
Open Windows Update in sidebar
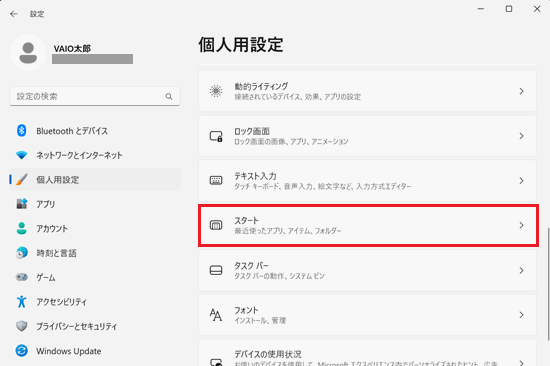coord(95,351)
